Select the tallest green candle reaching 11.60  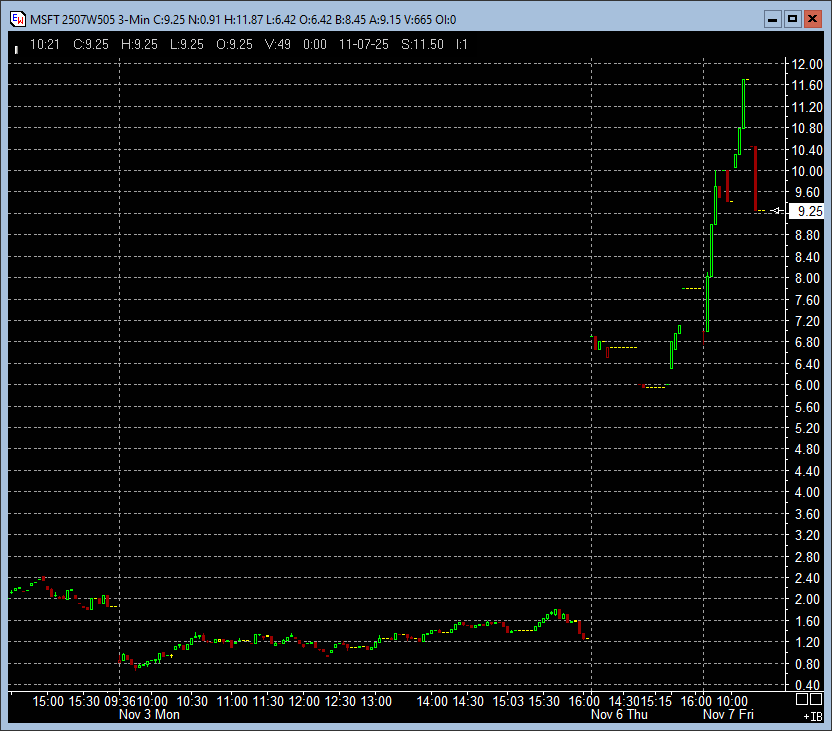click(x=744, y=103)
